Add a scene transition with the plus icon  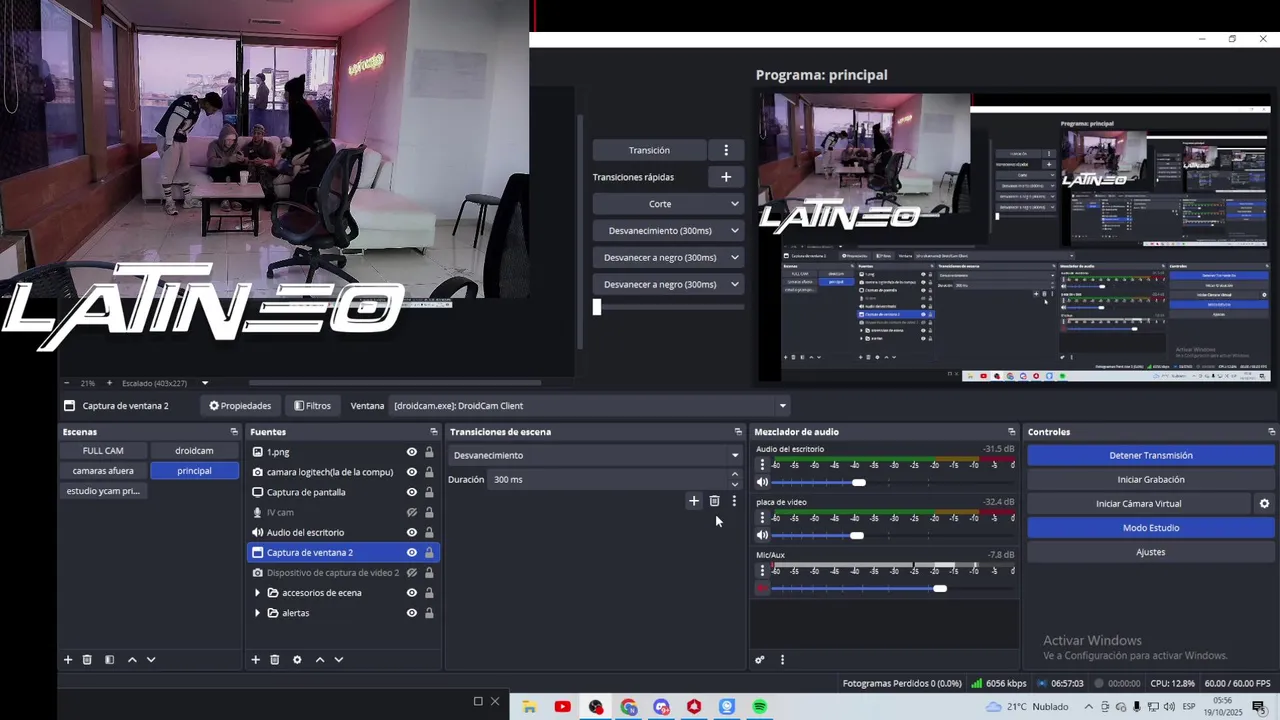(x=694, y=501)
